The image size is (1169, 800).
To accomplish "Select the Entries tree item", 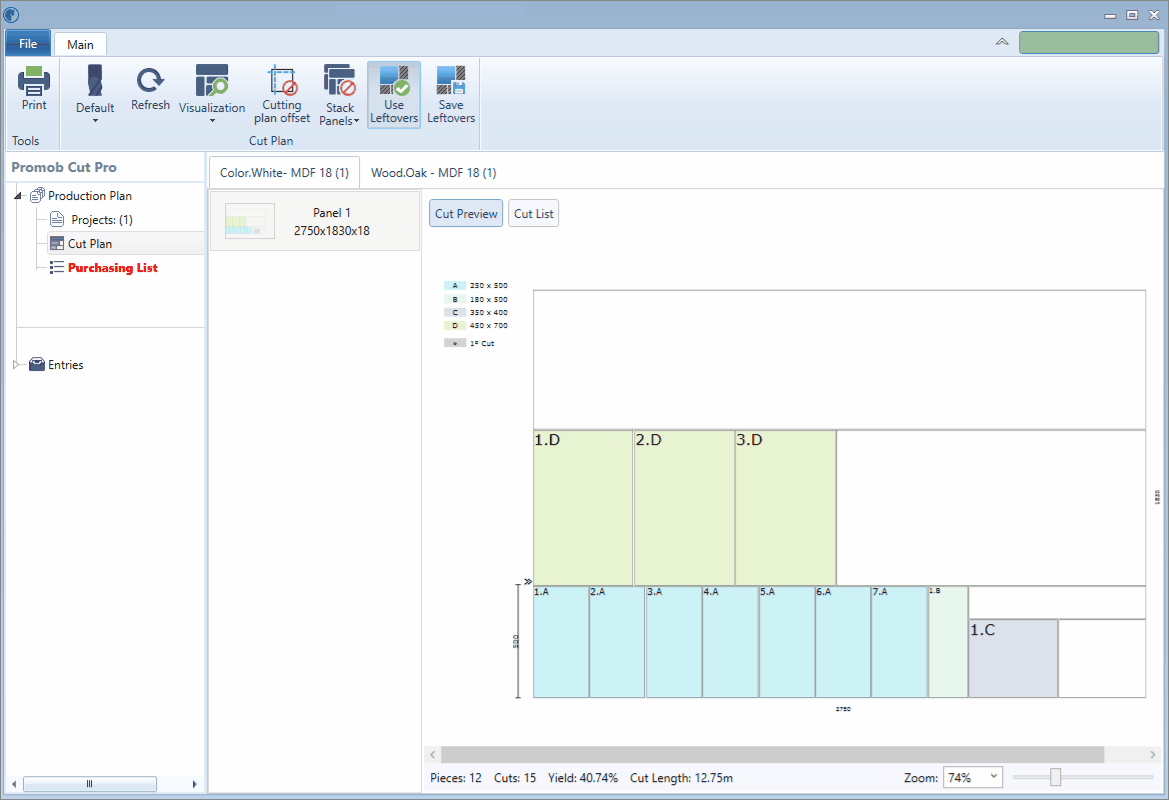I will pos(66,365).
